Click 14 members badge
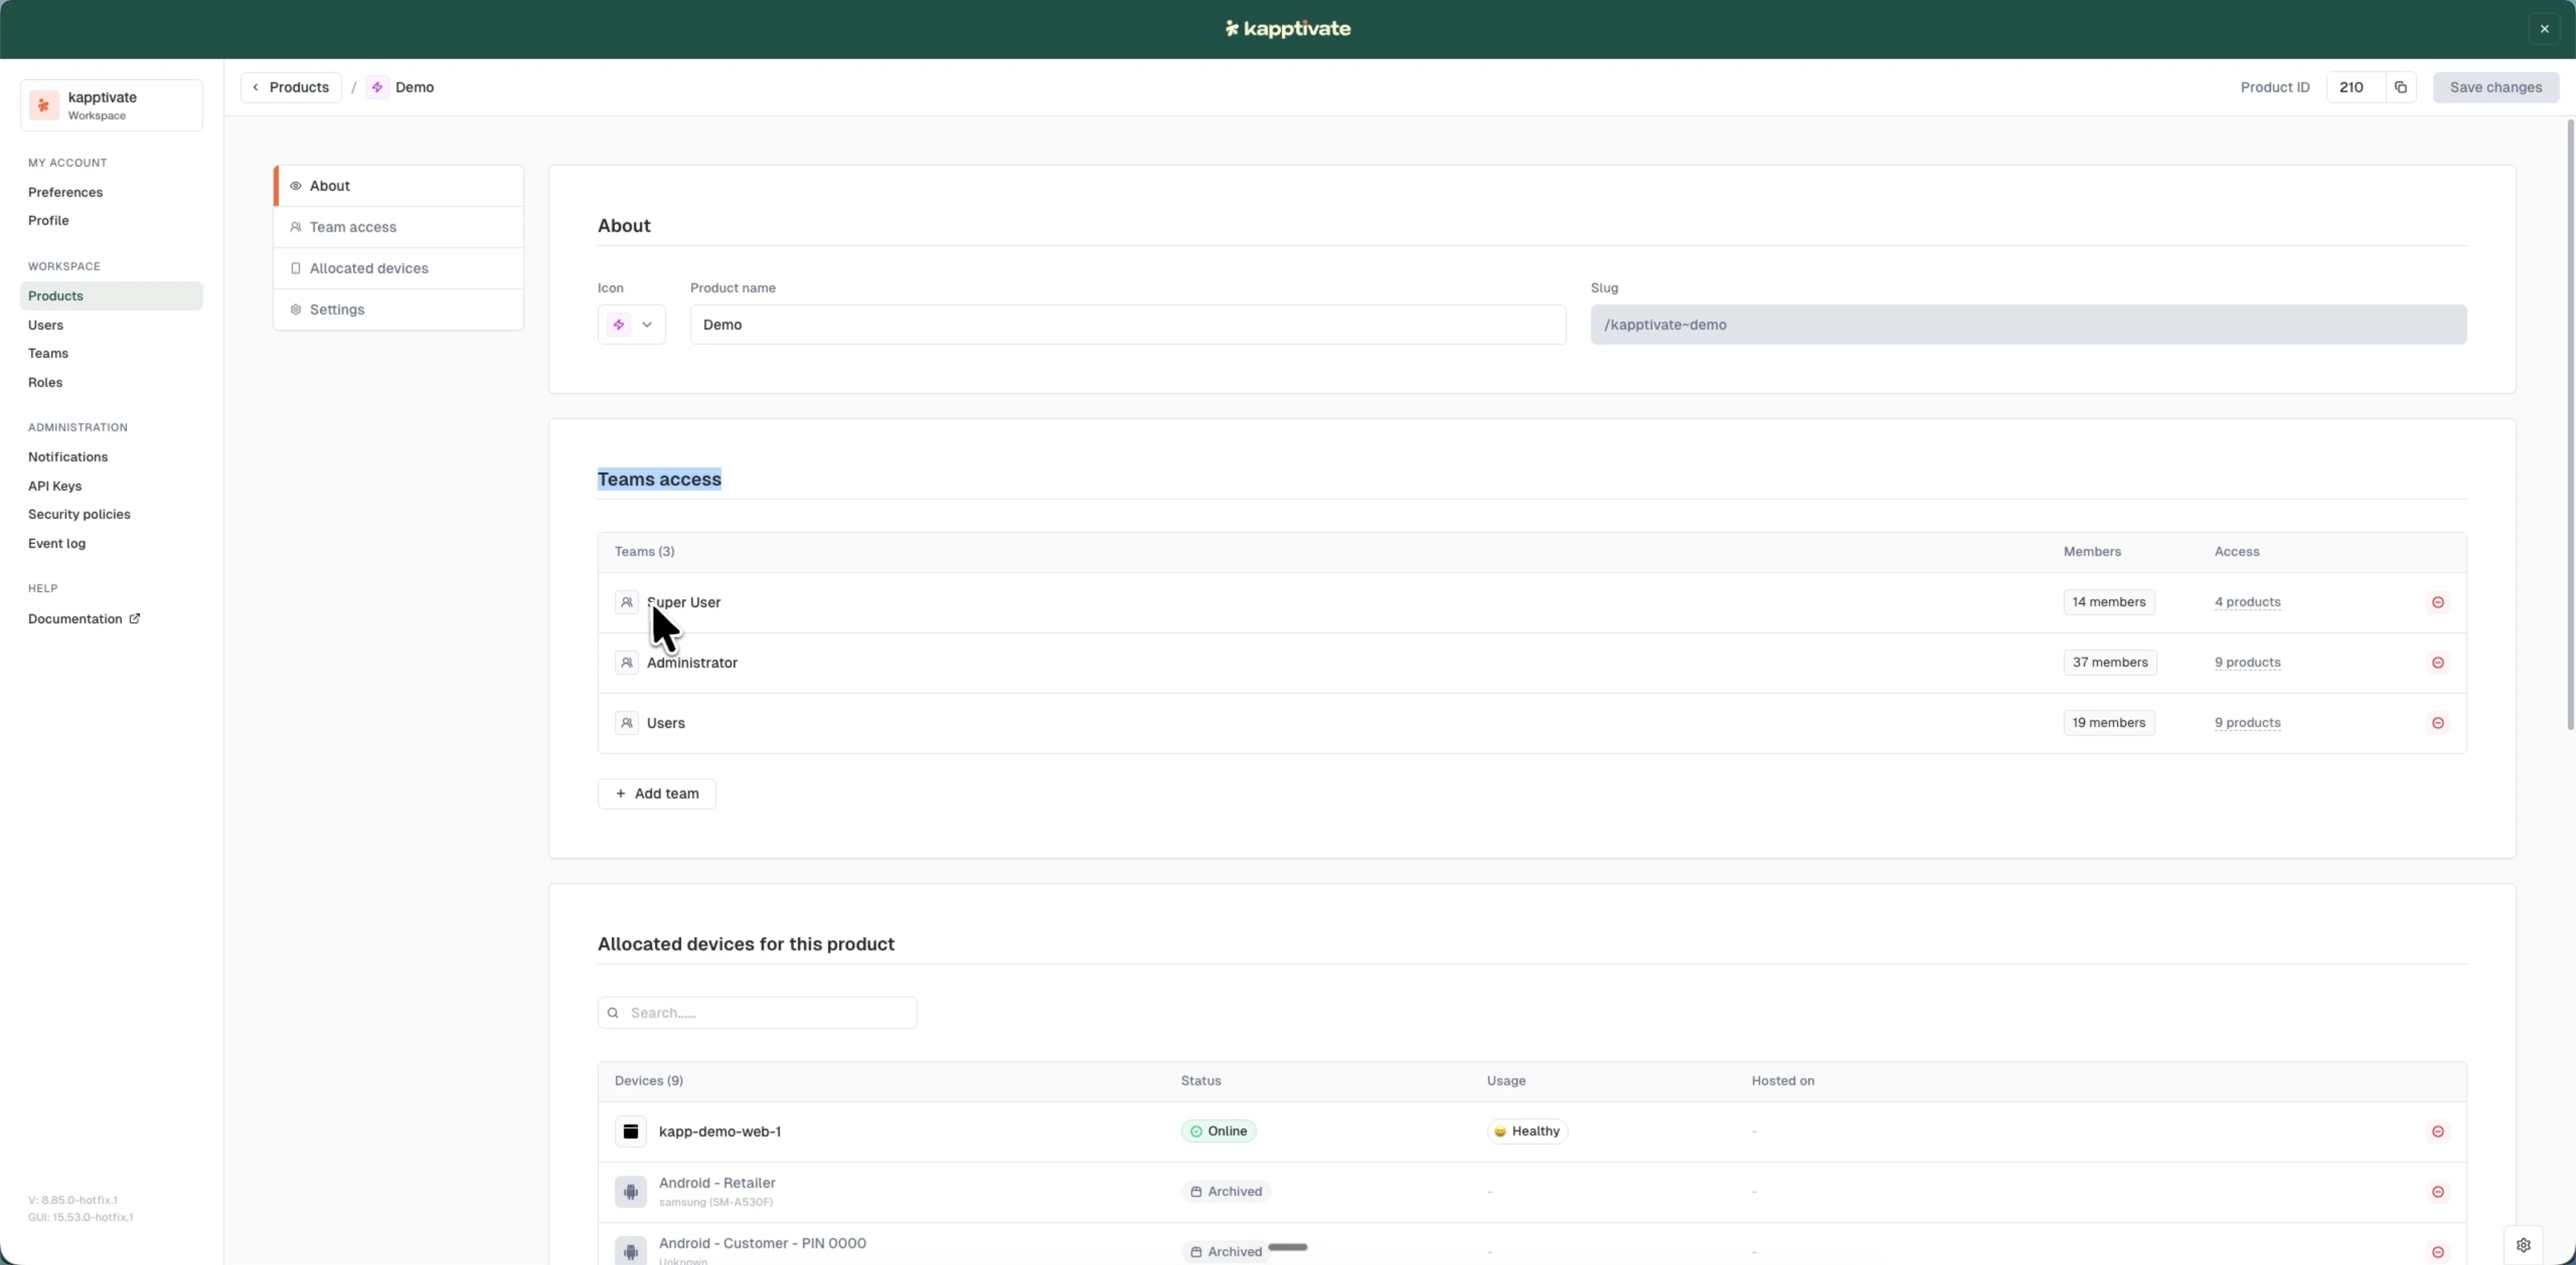 pos(2109,602)
